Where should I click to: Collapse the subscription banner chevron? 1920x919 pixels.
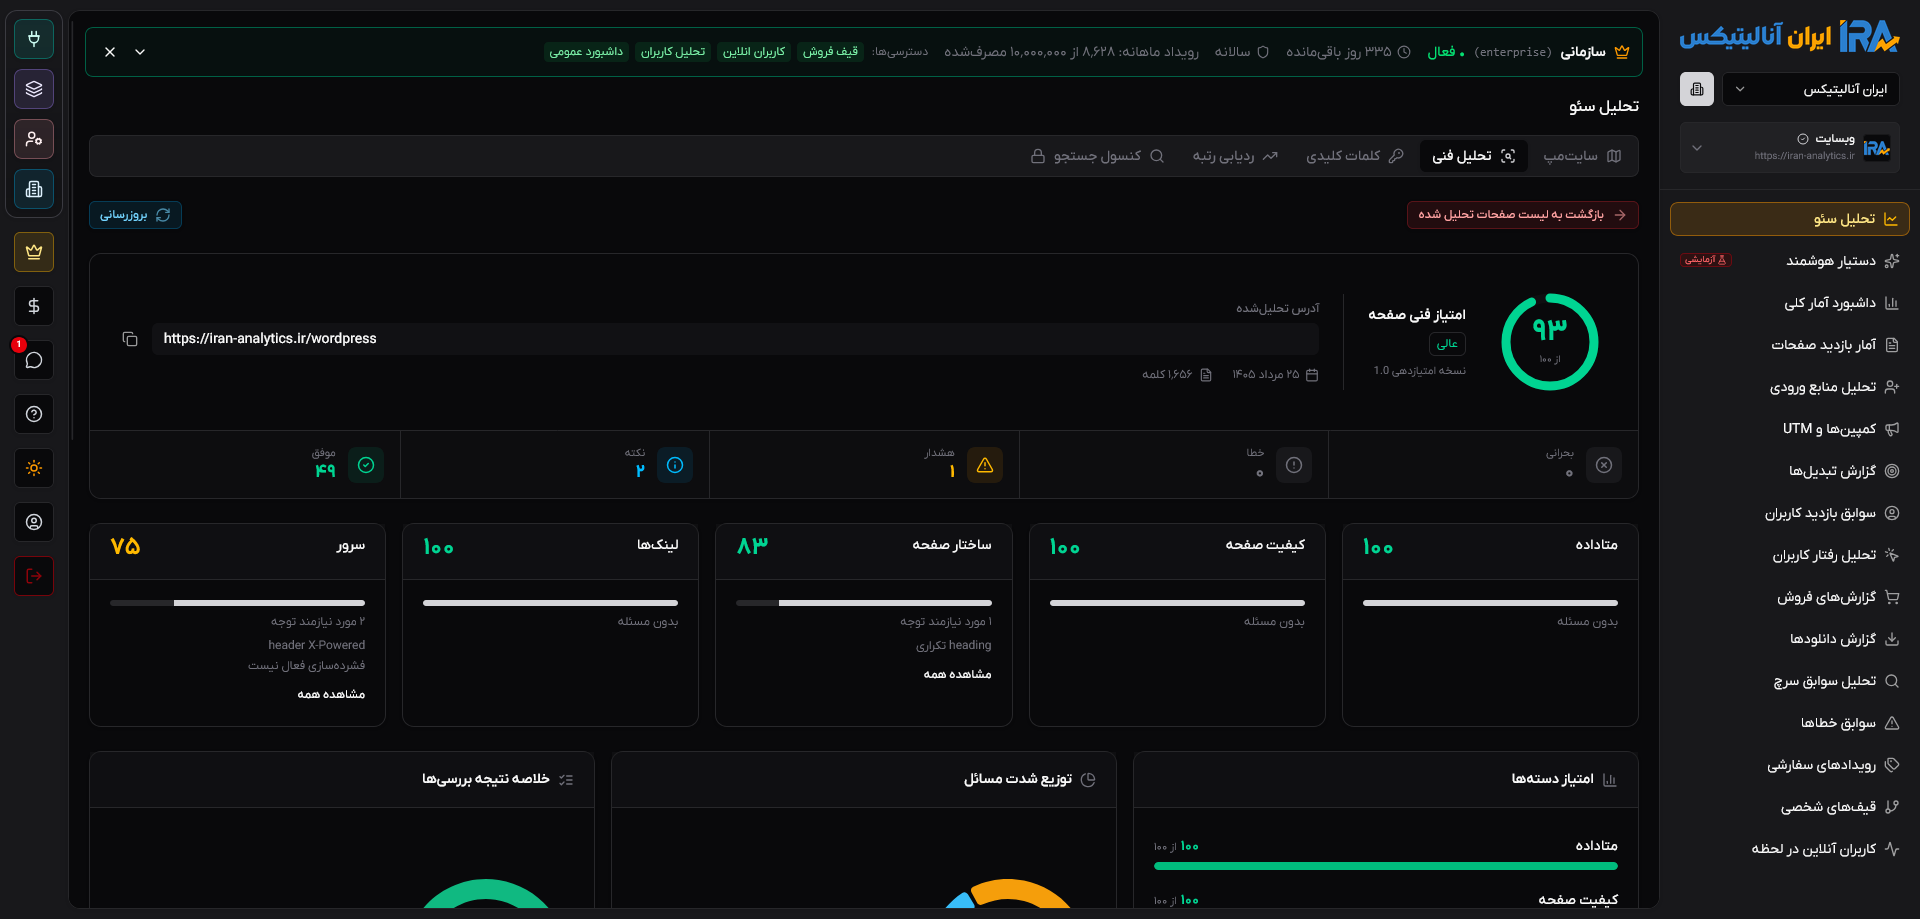click(x=140, y=52)
